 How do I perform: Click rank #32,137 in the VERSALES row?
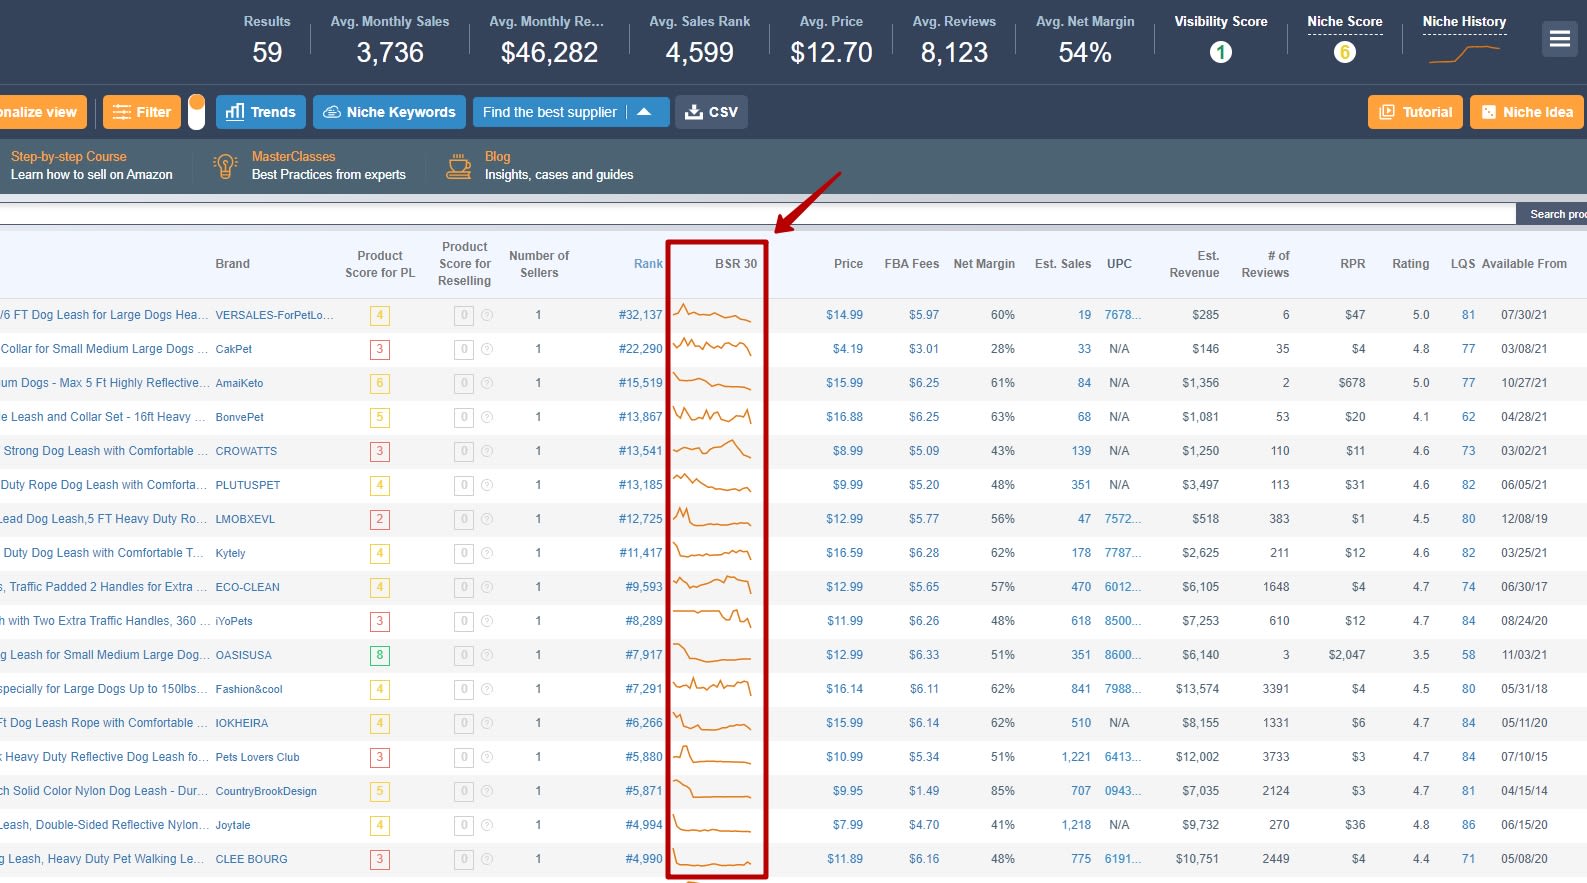pyautogui.click(x=640, y=315)
